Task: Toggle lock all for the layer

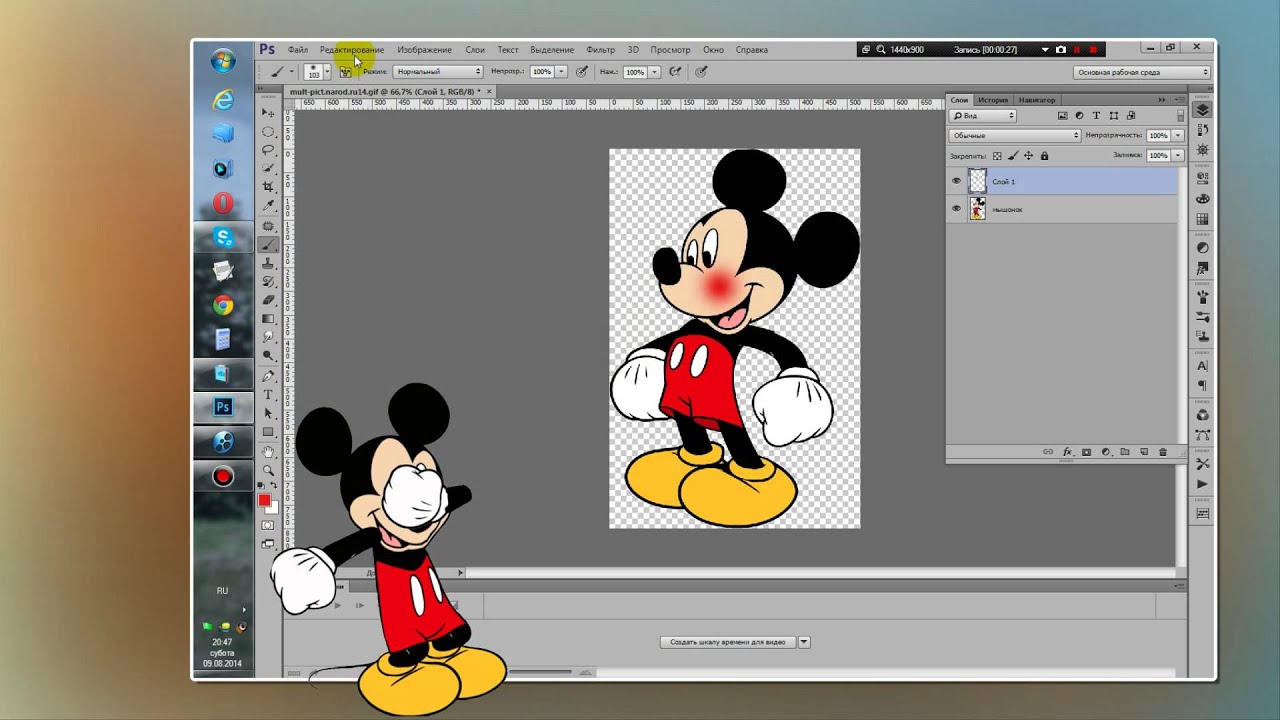Action: 1045,156
